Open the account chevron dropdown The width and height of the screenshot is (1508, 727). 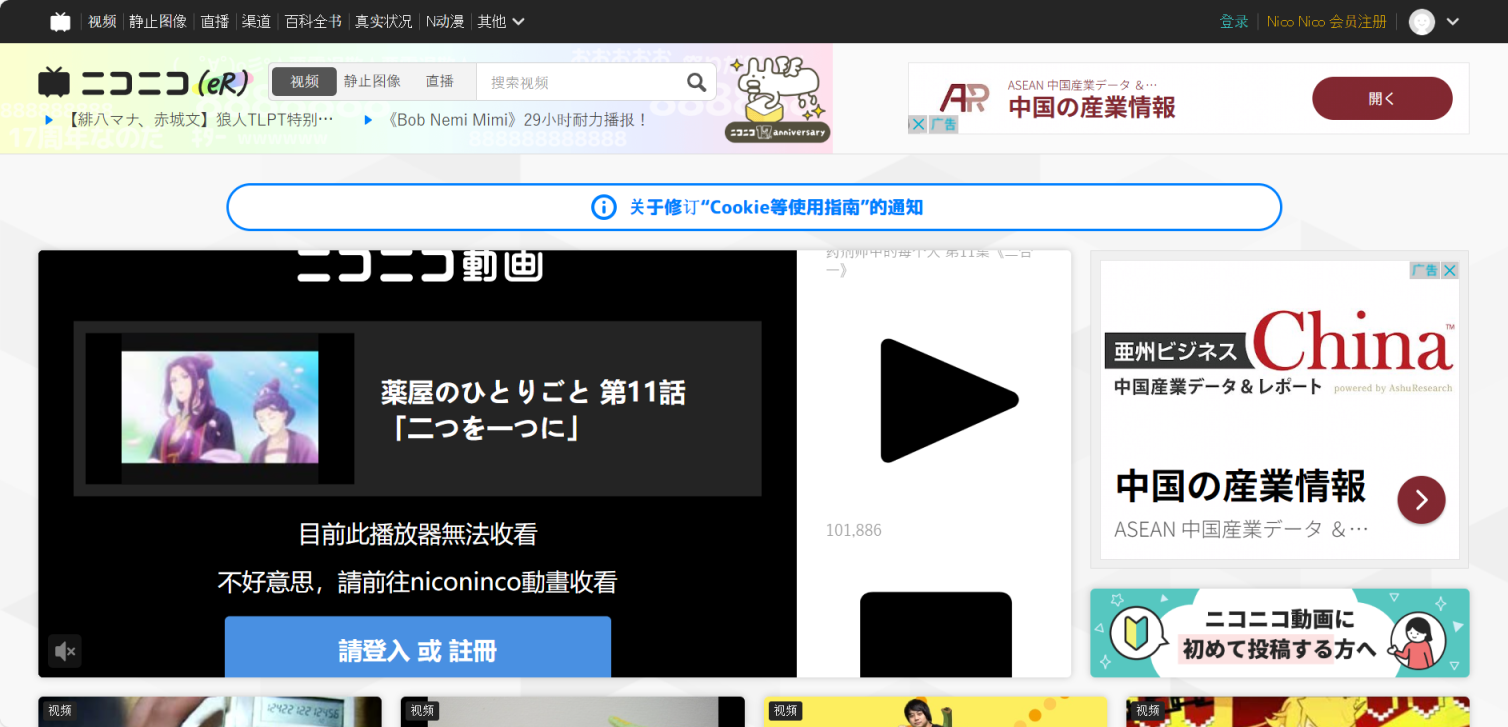tap(1452, 21)
